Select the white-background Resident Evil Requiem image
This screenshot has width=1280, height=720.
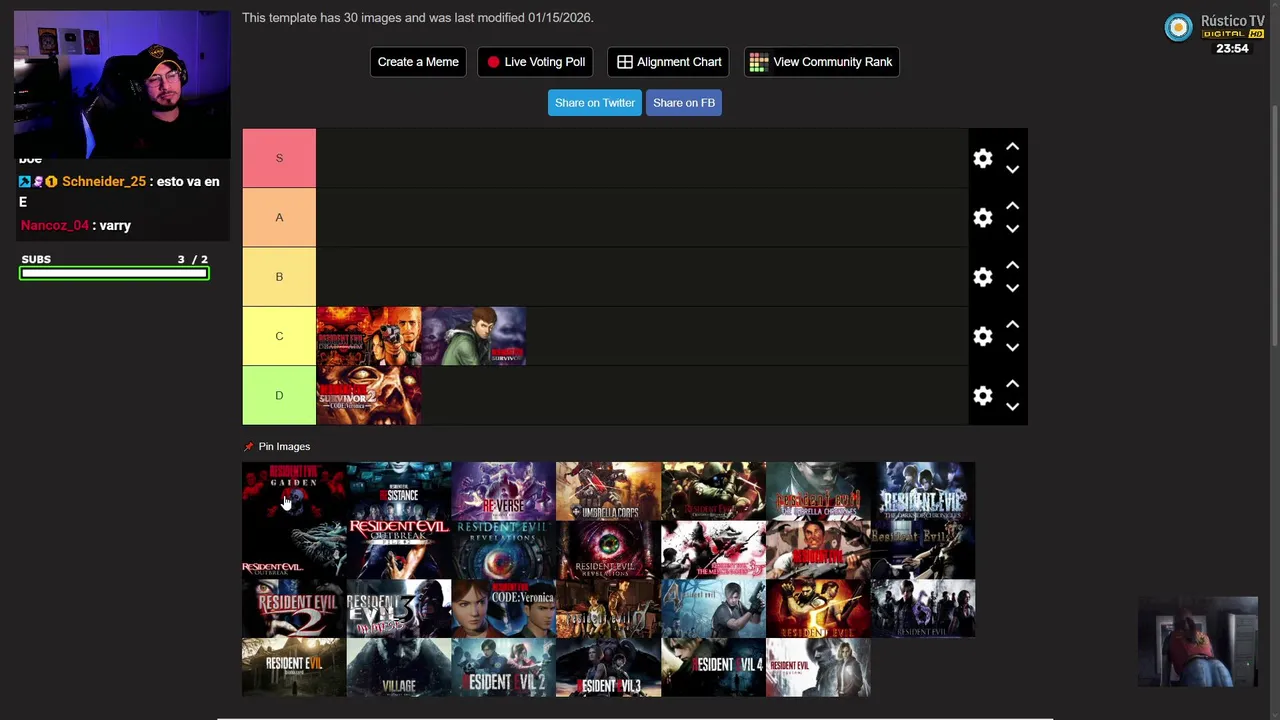[x=818, y=668]
